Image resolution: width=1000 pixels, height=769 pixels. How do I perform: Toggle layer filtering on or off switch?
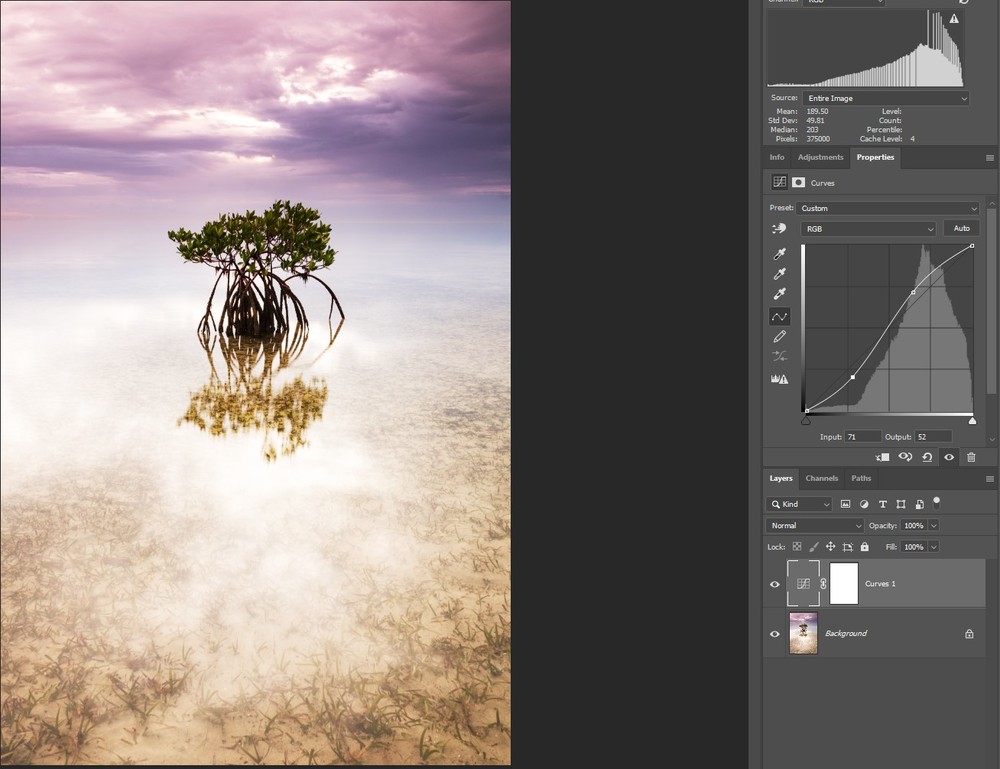click(x=936, y=502)
